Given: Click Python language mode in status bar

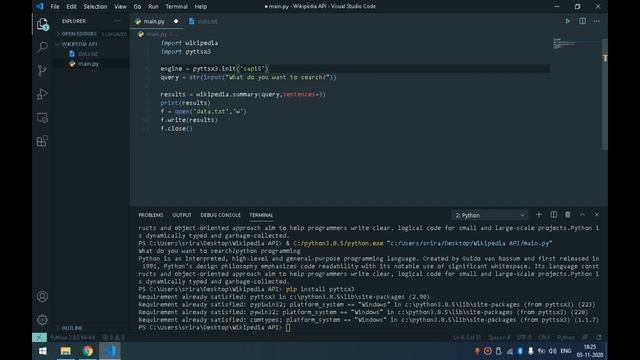Looking at the screenshot, I should [x=566, y=338].
